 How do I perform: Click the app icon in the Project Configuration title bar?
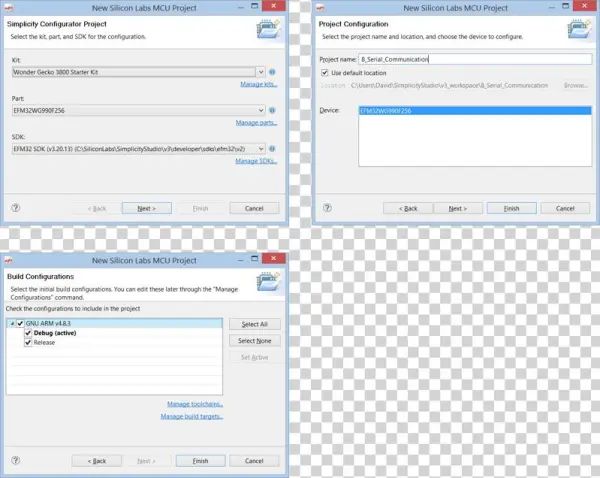(x=319, y=9)
